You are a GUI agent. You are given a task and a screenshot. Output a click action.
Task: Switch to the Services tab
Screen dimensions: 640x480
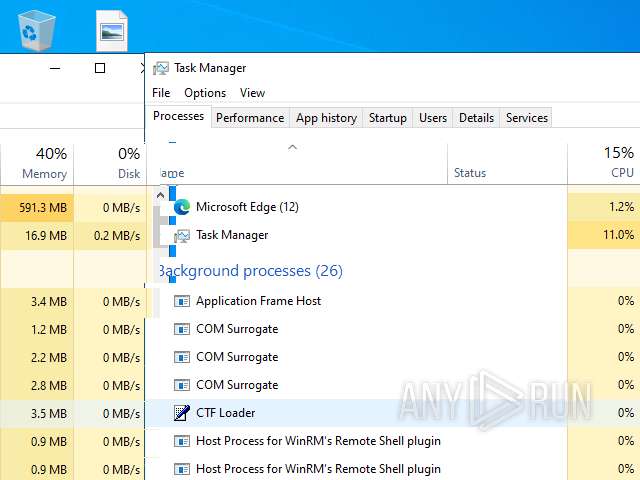tap(527, 118)
